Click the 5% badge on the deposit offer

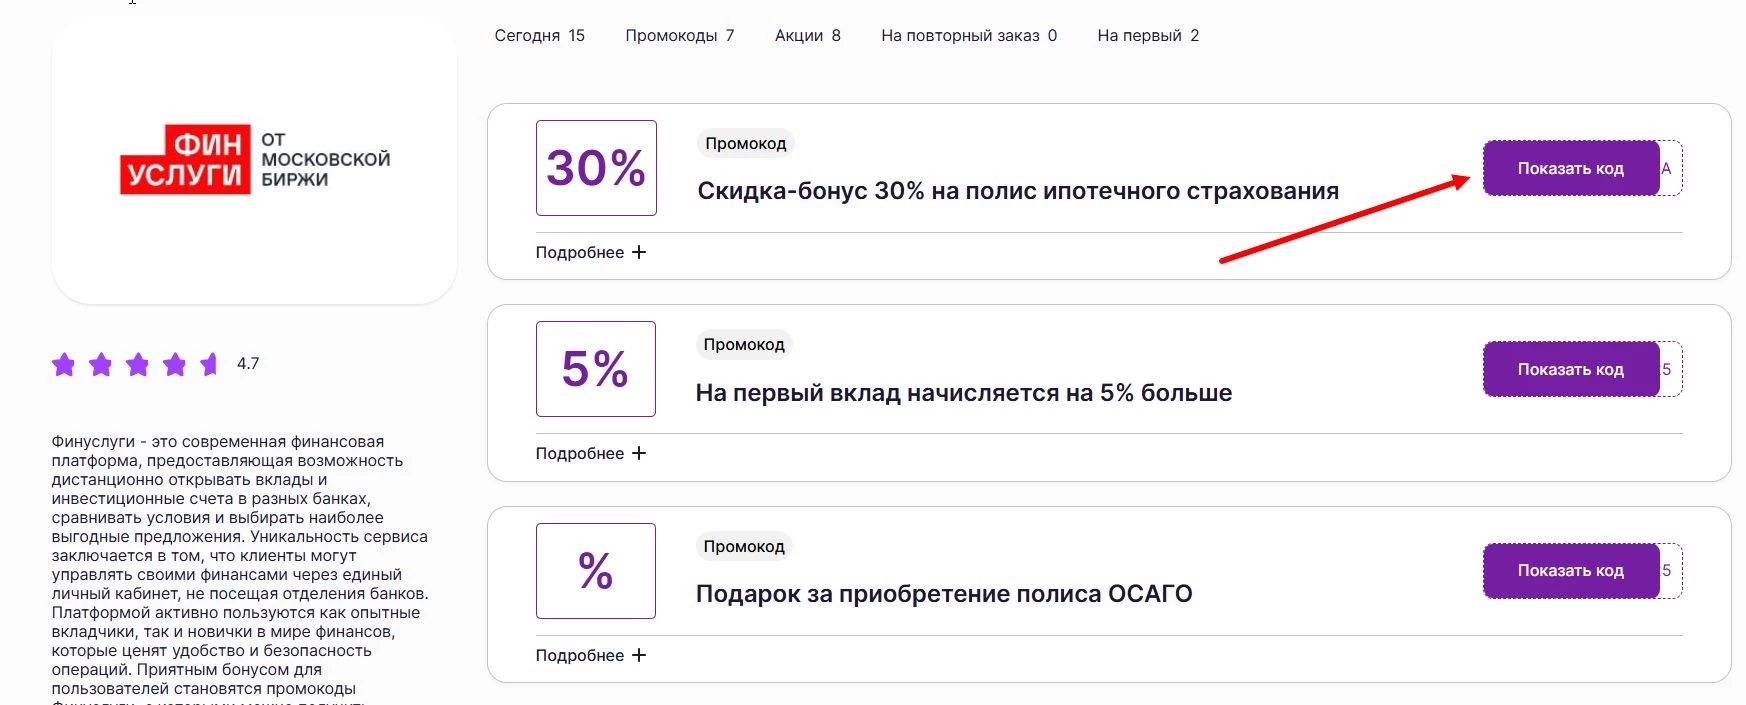click(x=596, y=369)
